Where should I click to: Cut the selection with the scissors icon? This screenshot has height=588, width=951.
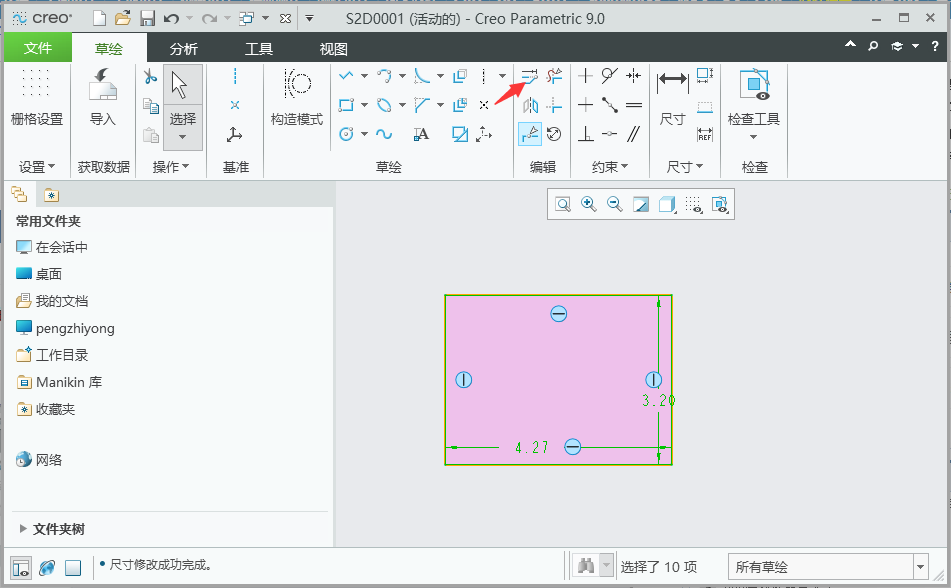pyautogui.click(x=150, y=76)
